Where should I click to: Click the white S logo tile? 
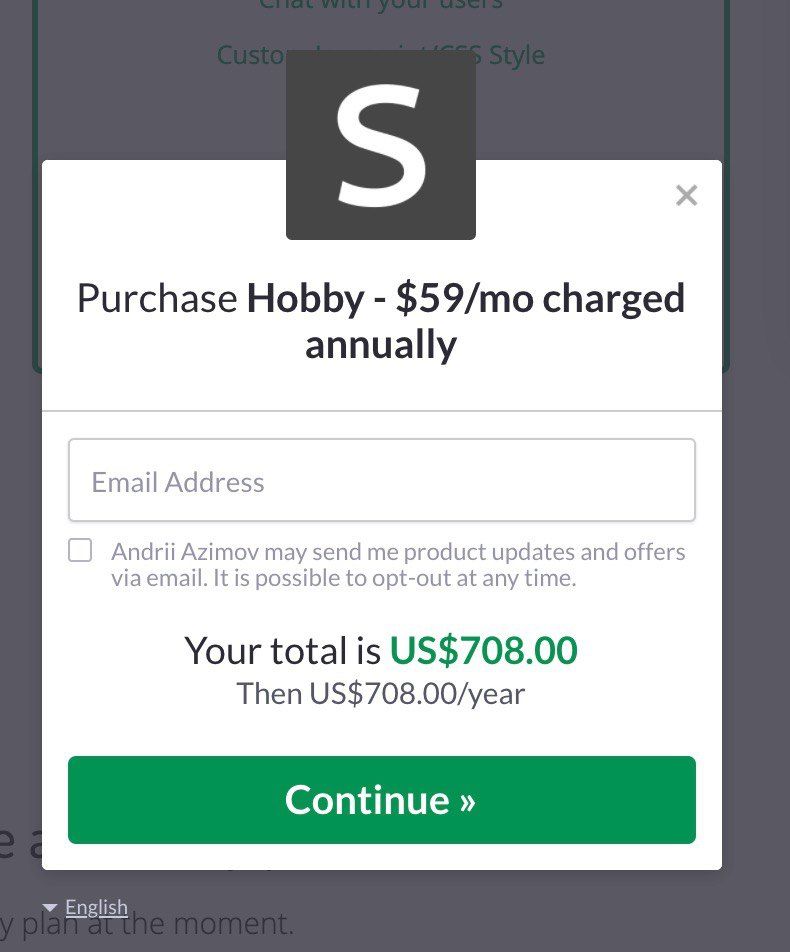381,145
